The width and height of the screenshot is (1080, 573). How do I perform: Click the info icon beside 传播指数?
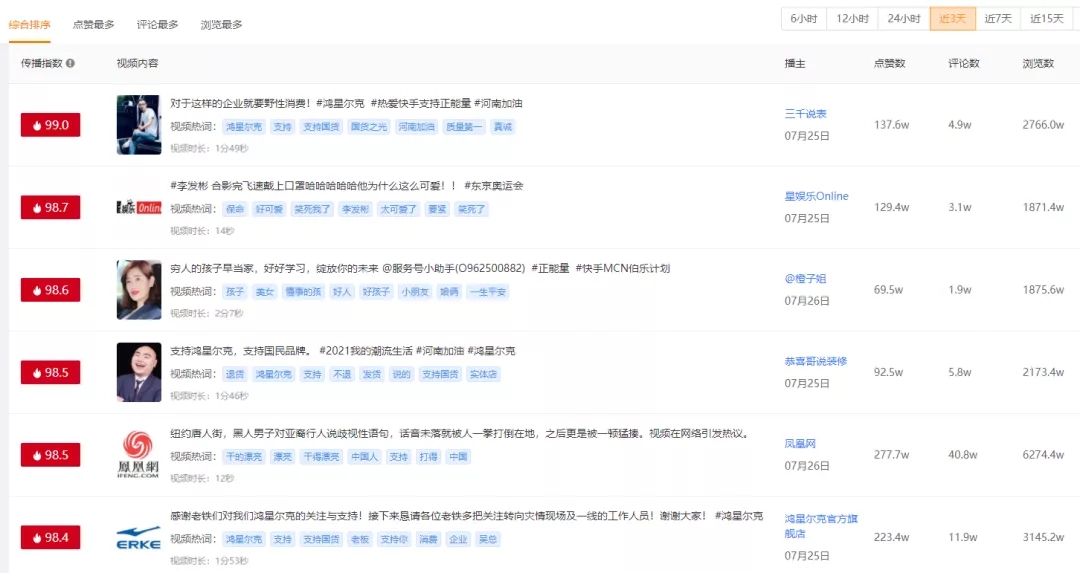(x=70, y=63)
